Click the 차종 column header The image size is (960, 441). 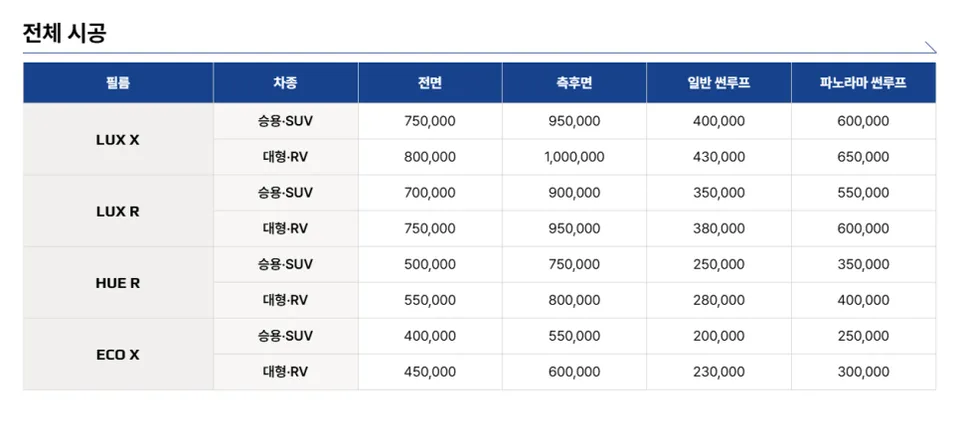[285, 83]
